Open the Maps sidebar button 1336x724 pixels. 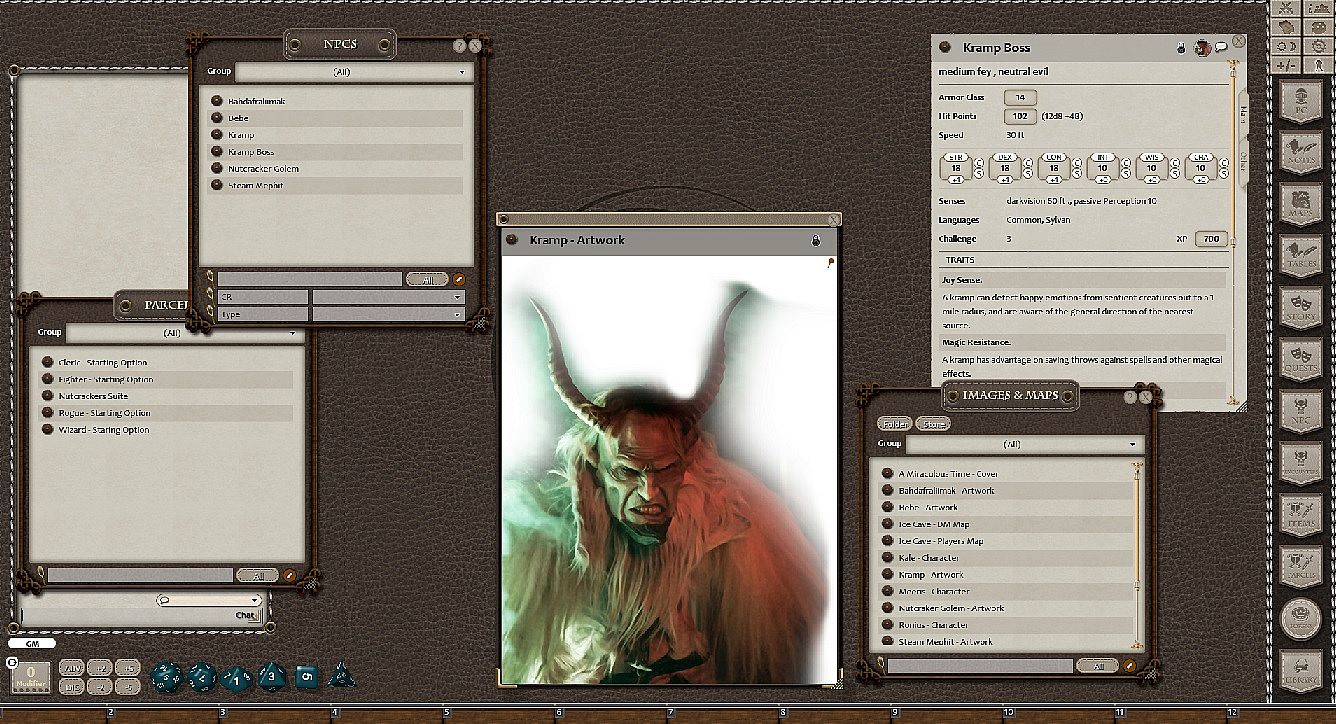pos(1301,201)
